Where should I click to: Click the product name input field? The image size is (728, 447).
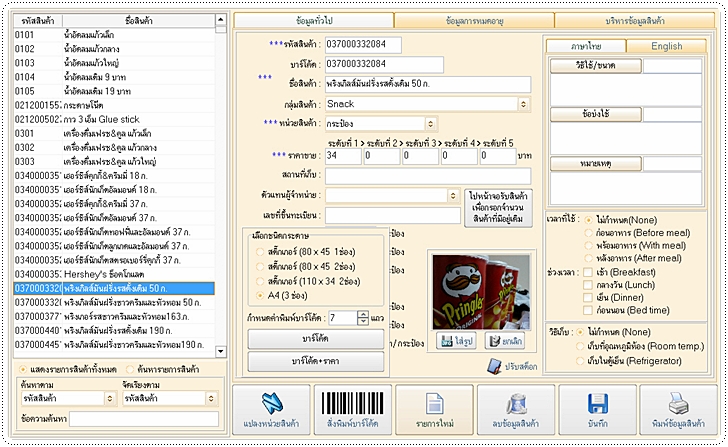pos(428,84)
